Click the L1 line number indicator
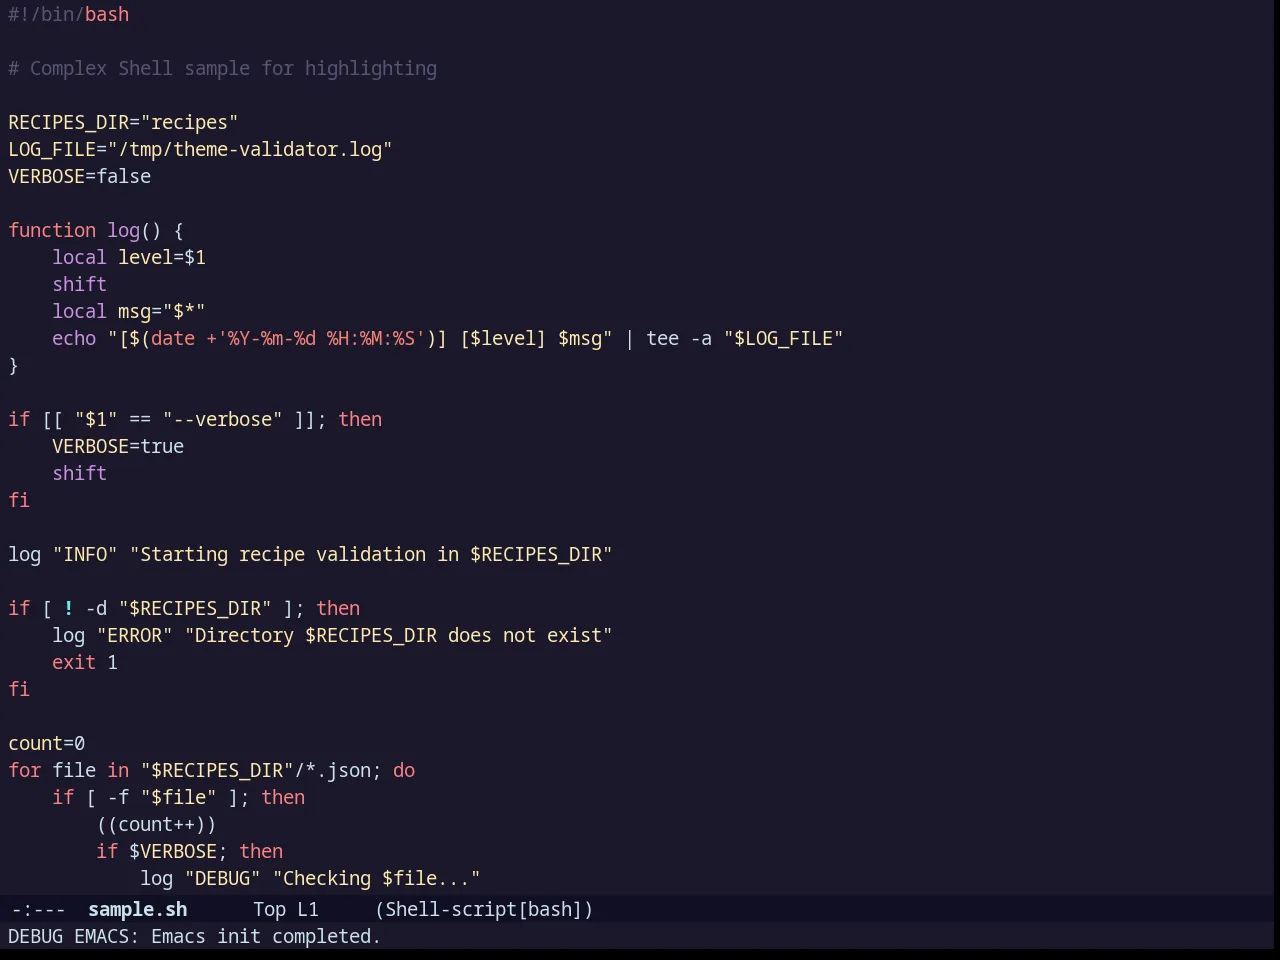The height and width of the screenshot is (960, 1280). tap(308, 909)
